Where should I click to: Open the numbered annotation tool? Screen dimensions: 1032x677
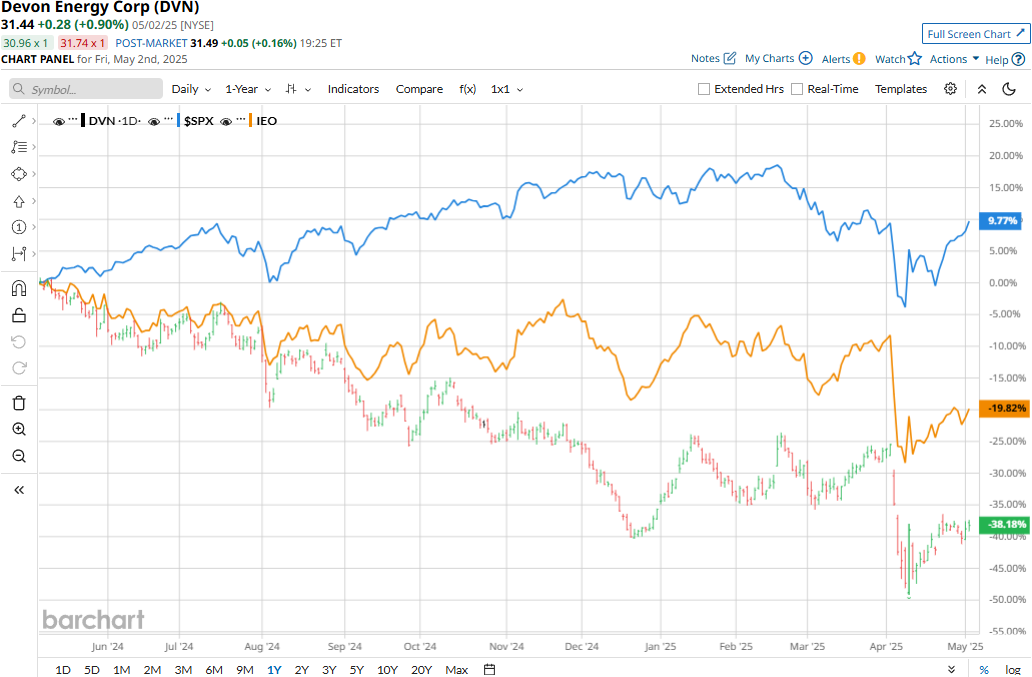18,227
